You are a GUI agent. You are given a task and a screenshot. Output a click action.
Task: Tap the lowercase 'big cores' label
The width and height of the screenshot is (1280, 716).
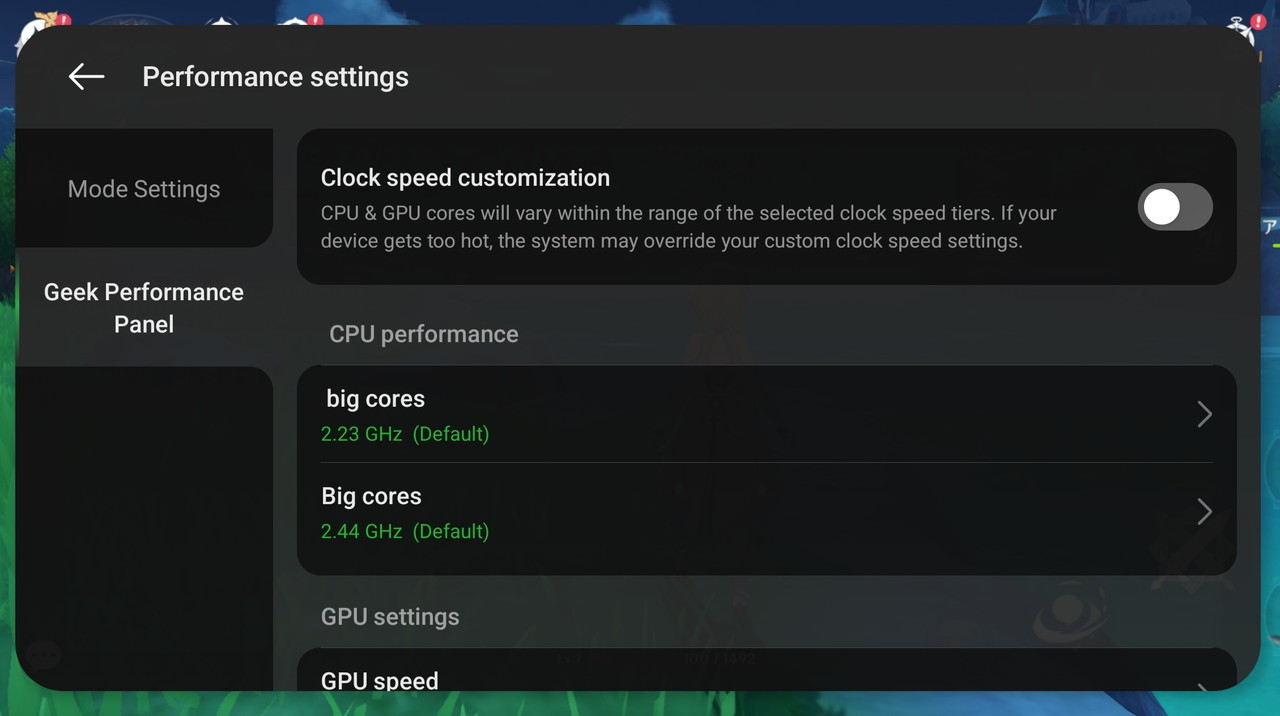(376, 399)
